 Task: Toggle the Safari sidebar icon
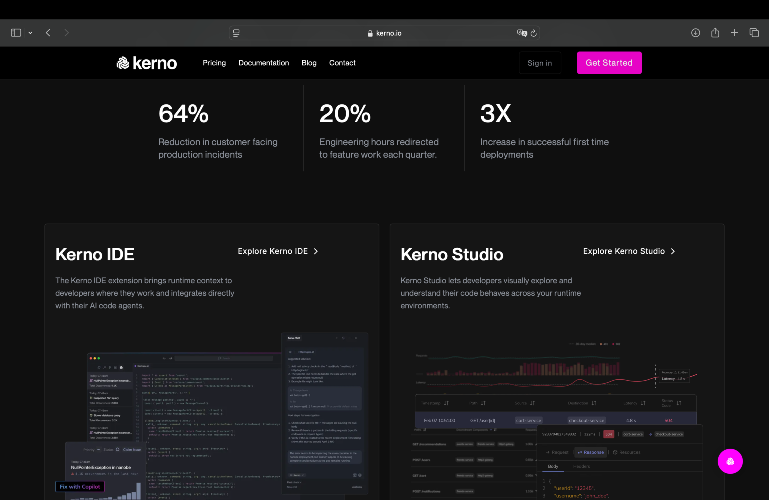point(16,33)
